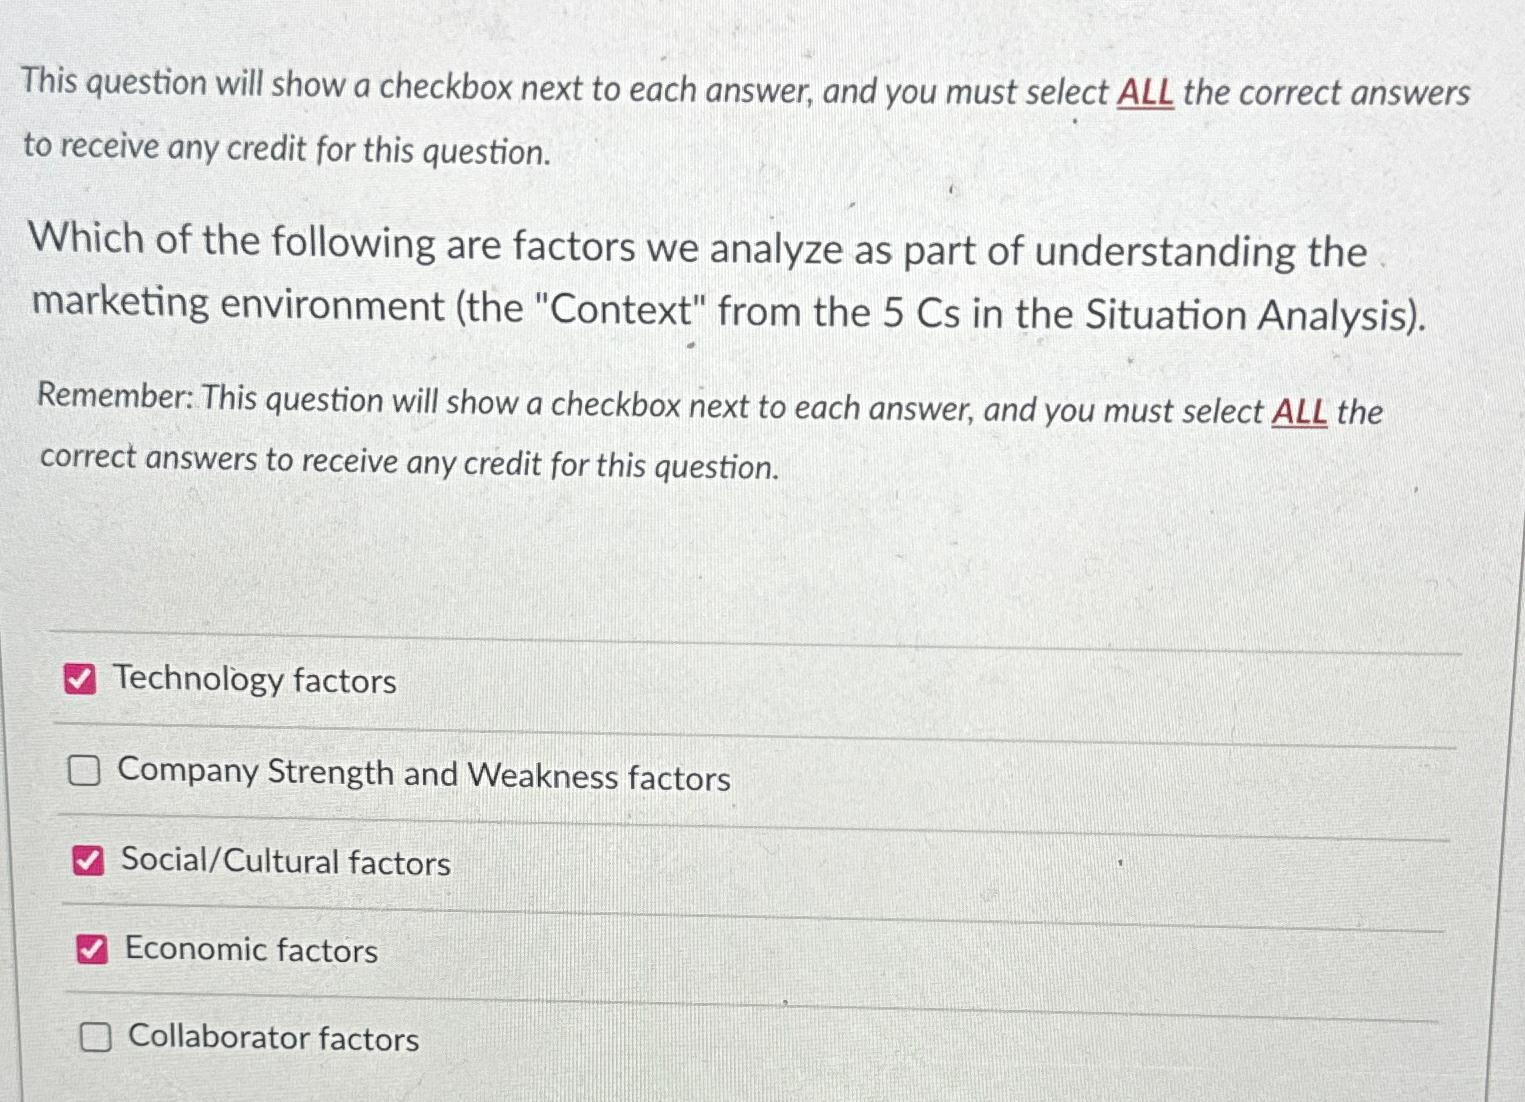
Task: Click the italic Remember reminder paragraph
Action: 700,432
